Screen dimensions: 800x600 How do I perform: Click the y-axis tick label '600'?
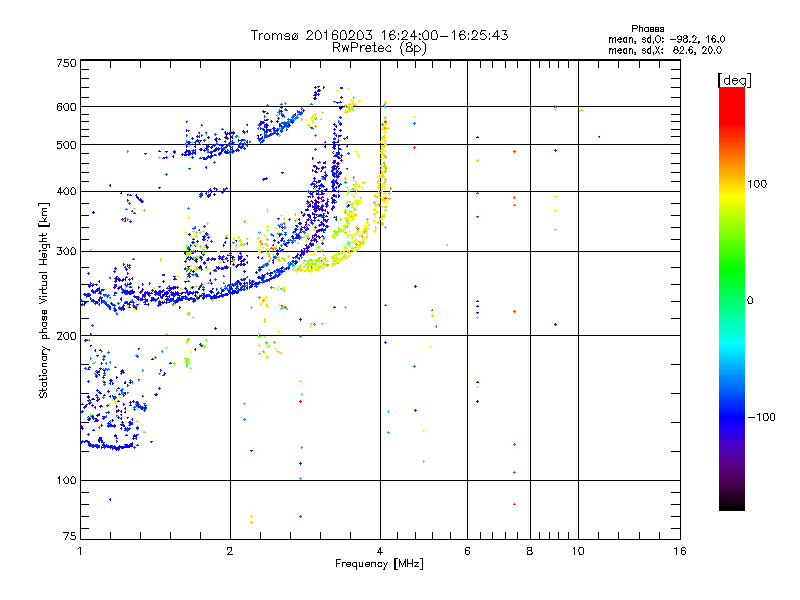(x=66, y=107)
